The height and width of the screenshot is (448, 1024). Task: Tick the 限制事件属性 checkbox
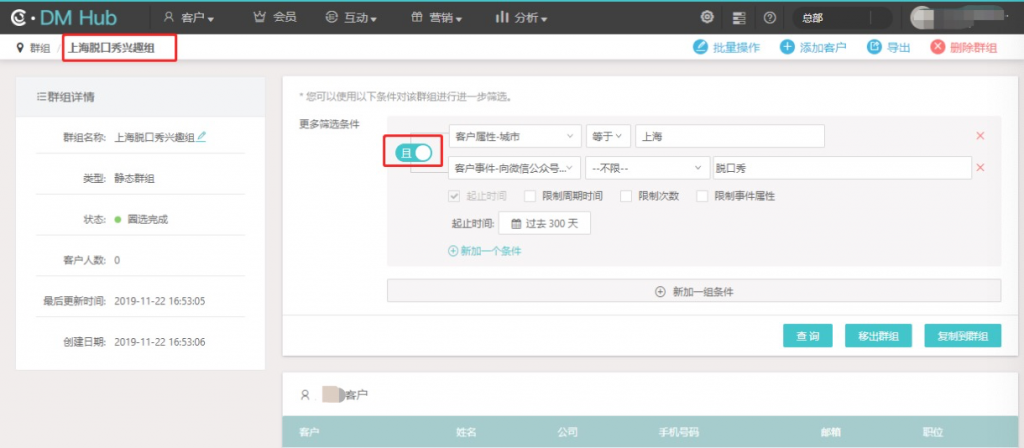coord(703,196)
